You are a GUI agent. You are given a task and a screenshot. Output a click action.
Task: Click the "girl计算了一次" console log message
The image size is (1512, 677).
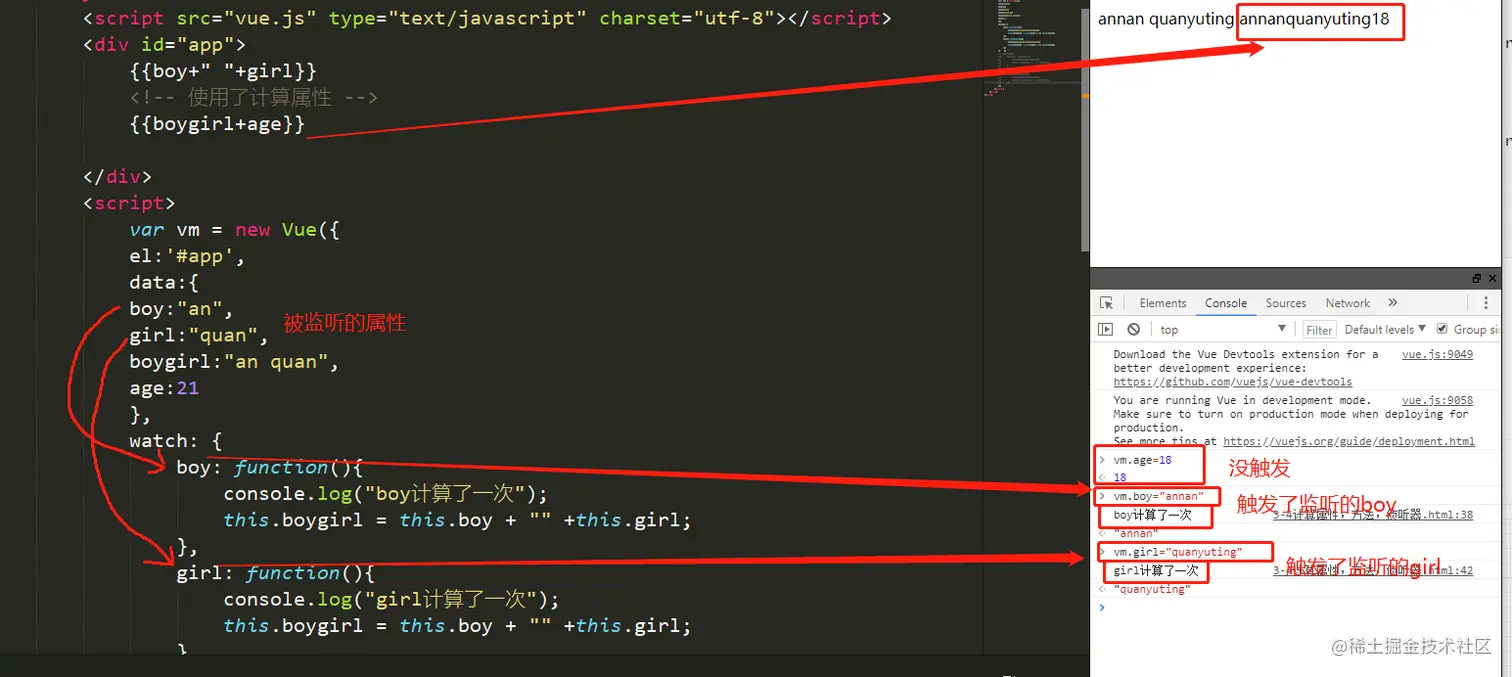pos(1156,571)
